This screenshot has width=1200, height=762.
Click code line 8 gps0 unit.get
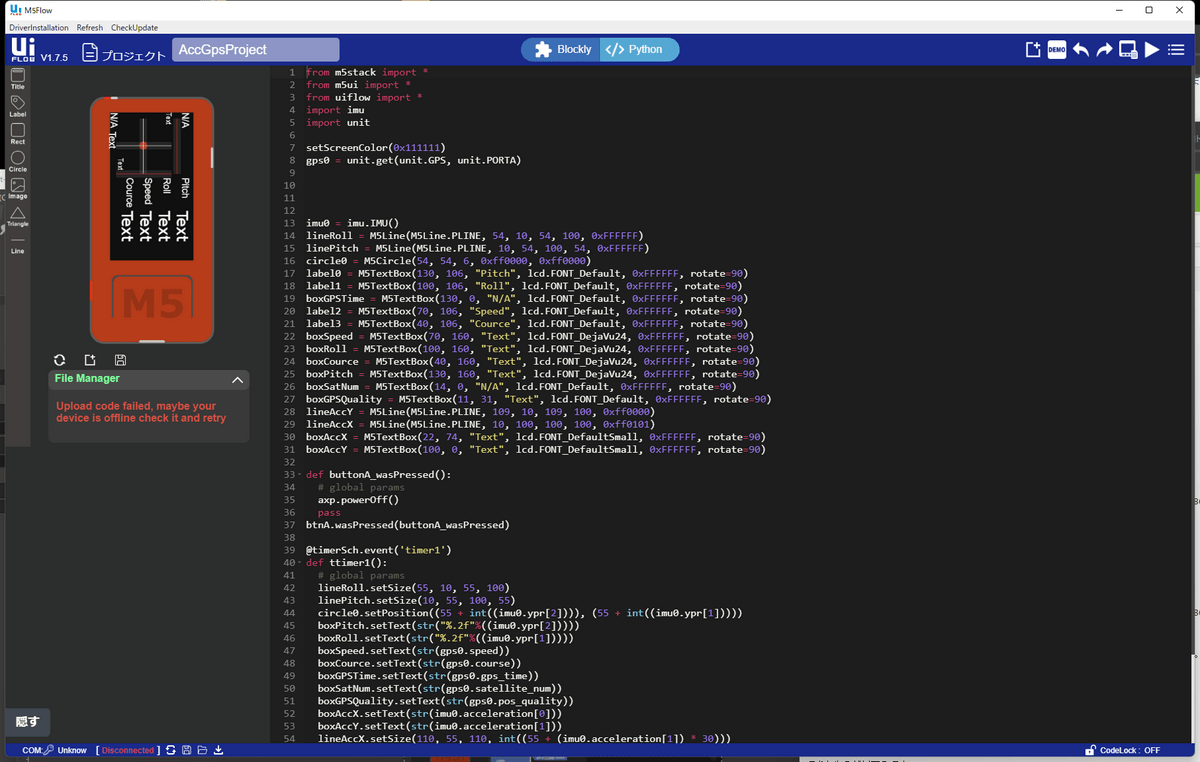[x=413, y=160]
